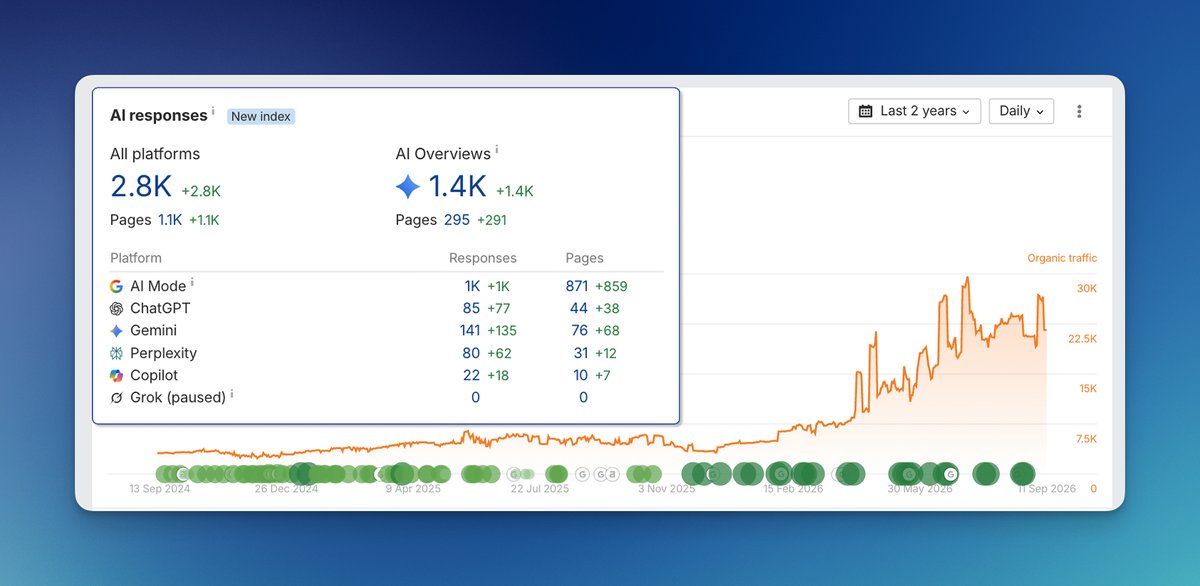Image resolution: width=1200 pixels, height=586 pixels.
Task: Click the Copilot responses value 22
Action: pyautogui.click(x=471, y=375)
